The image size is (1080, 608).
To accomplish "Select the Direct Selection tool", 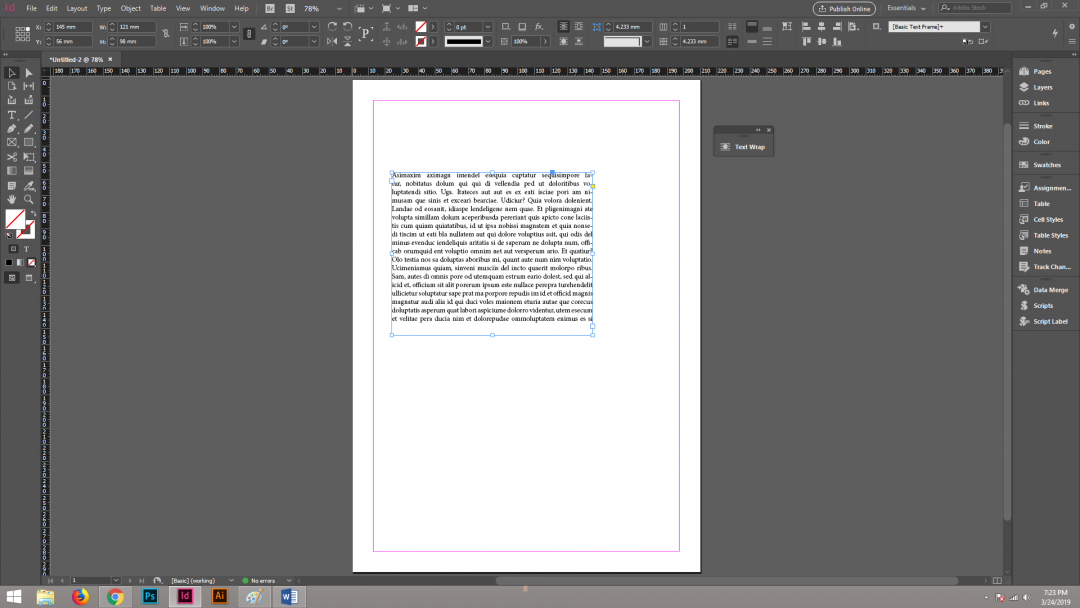I will pos(29,72).
